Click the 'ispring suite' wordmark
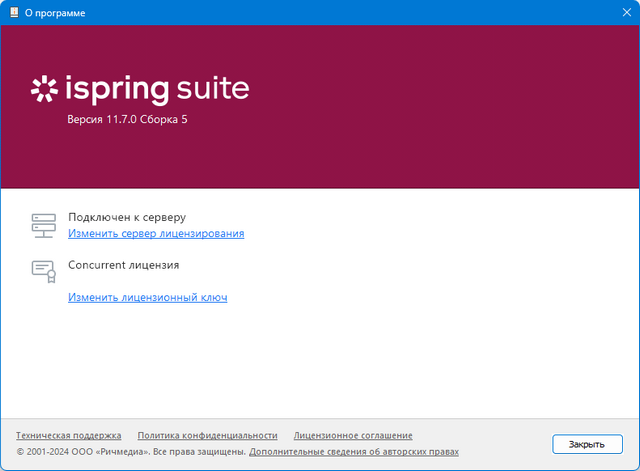Screen dimensions: 640x471 coord(157,89)
